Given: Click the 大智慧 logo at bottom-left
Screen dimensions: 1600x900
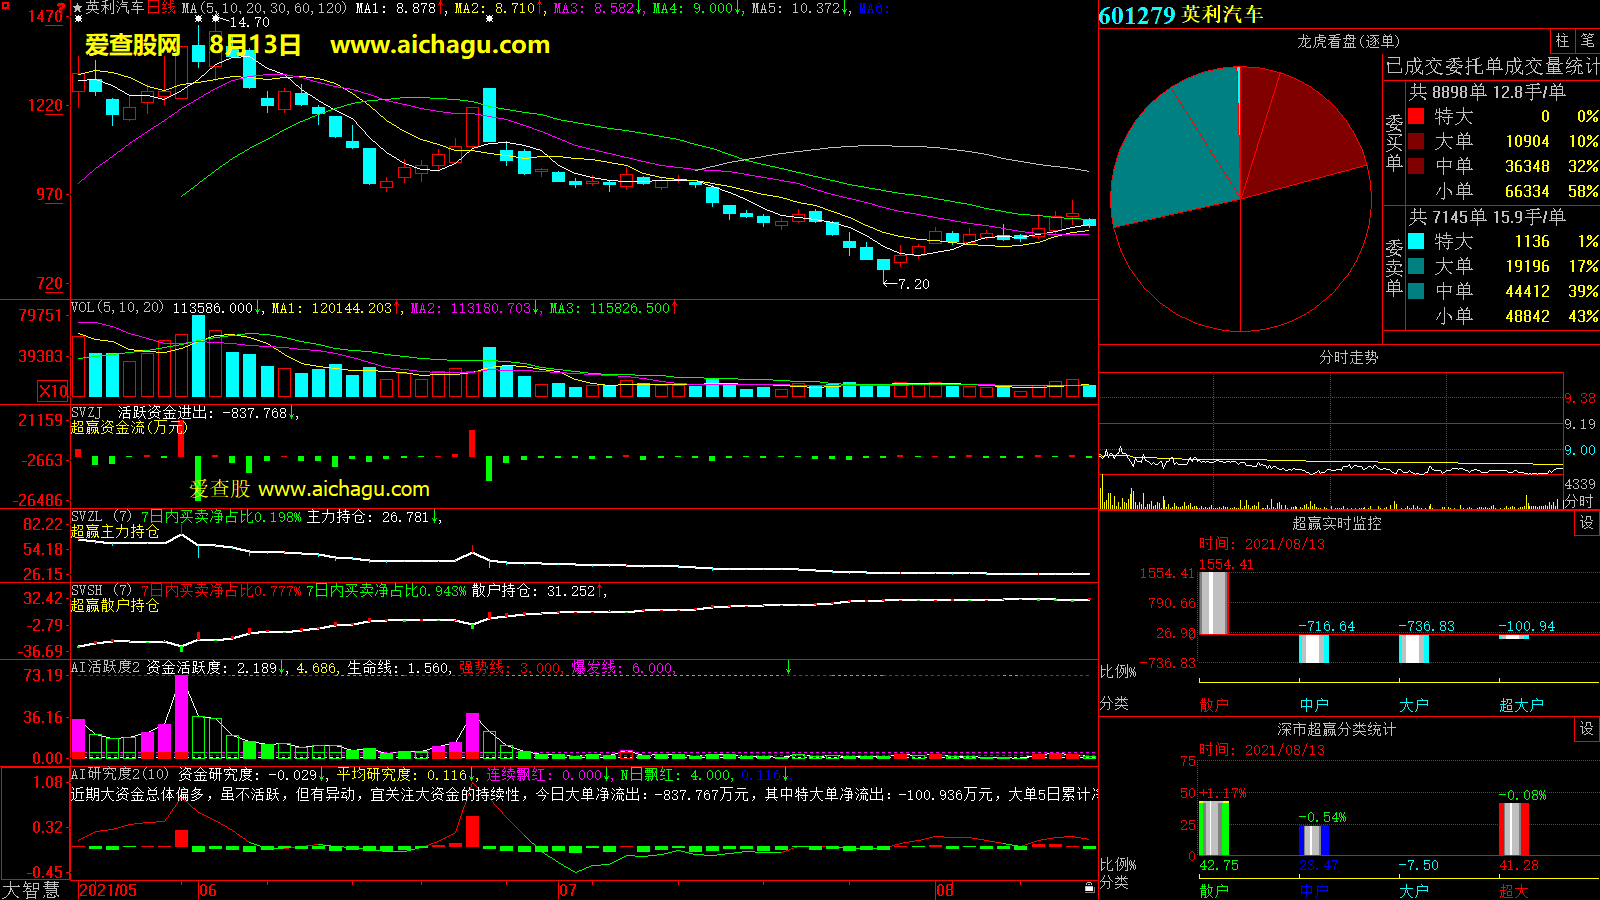Looking at the screenshot, I should tap(32, 890).
